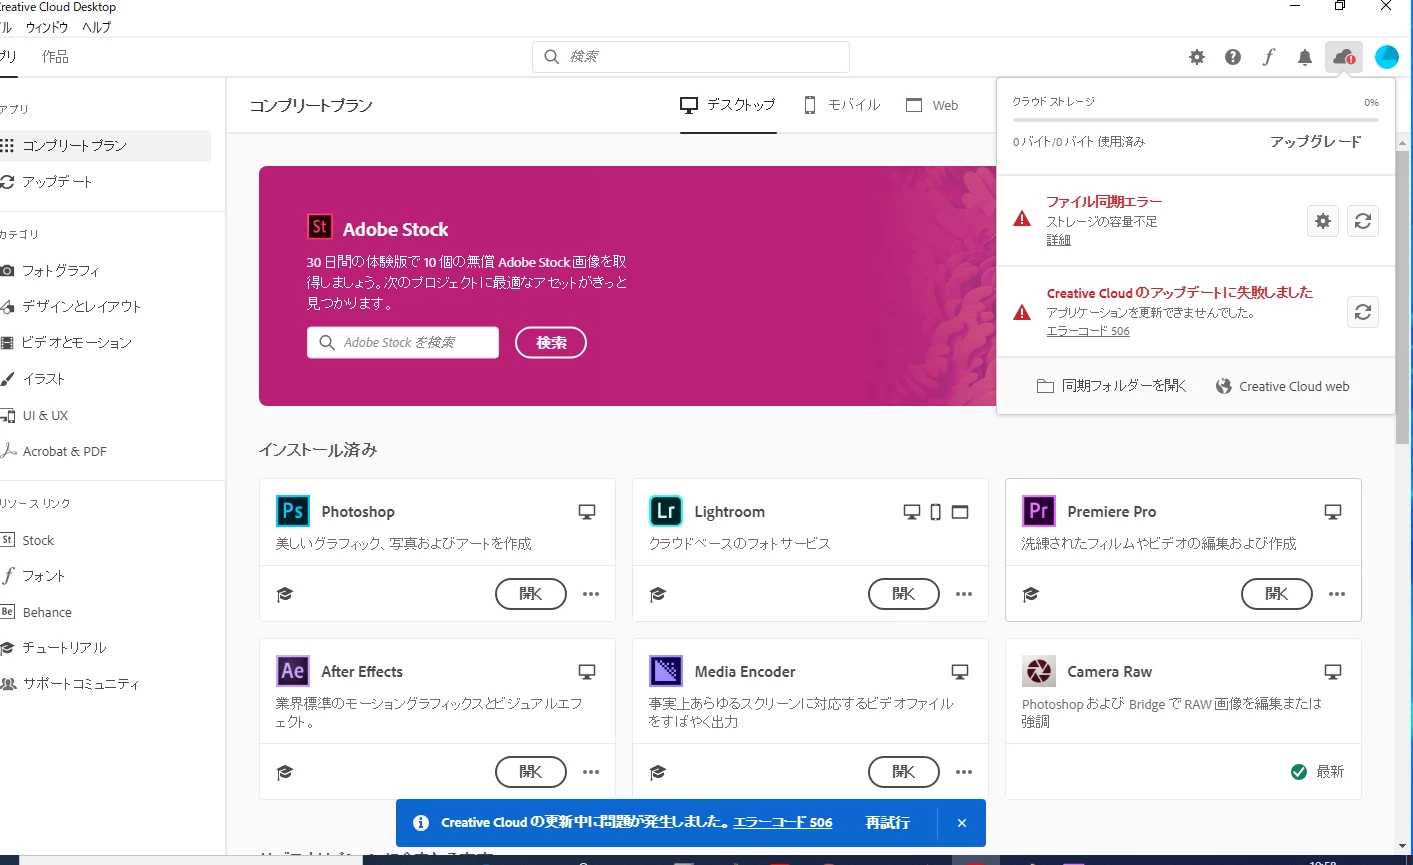The height and width of the screenshot is (865, 1413).
Task: Click 同期フォルダーを開く button
Action: pos(1111,386)
